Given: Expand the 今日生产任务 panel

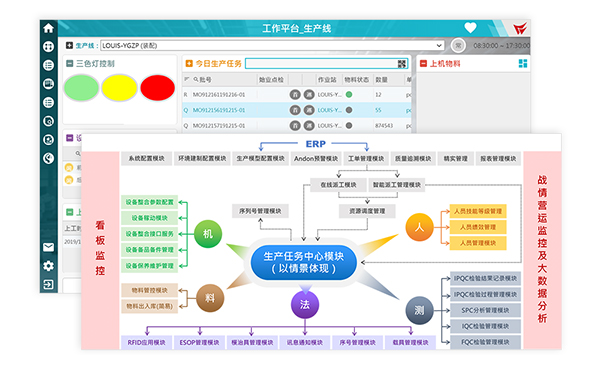Looking at the screenshot, I should click(x=189, y=64).
